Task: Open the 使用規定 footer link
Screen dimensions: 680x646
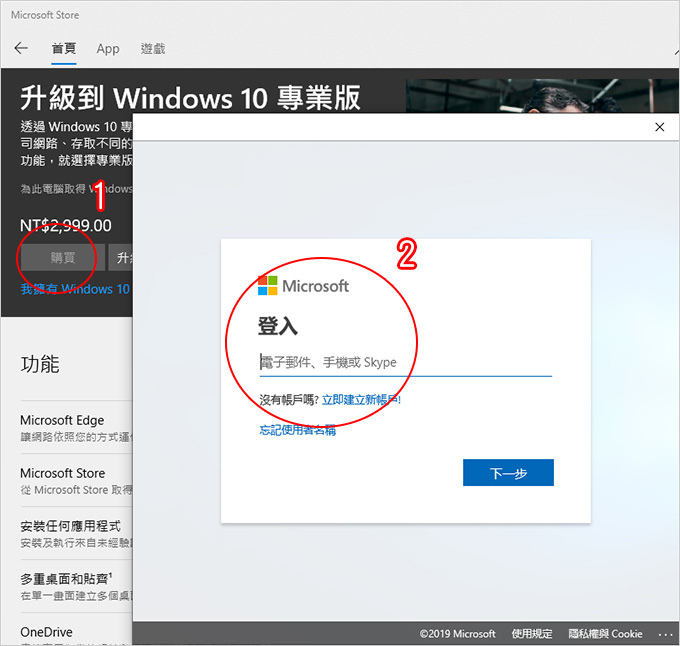Action: pos(532,634)
